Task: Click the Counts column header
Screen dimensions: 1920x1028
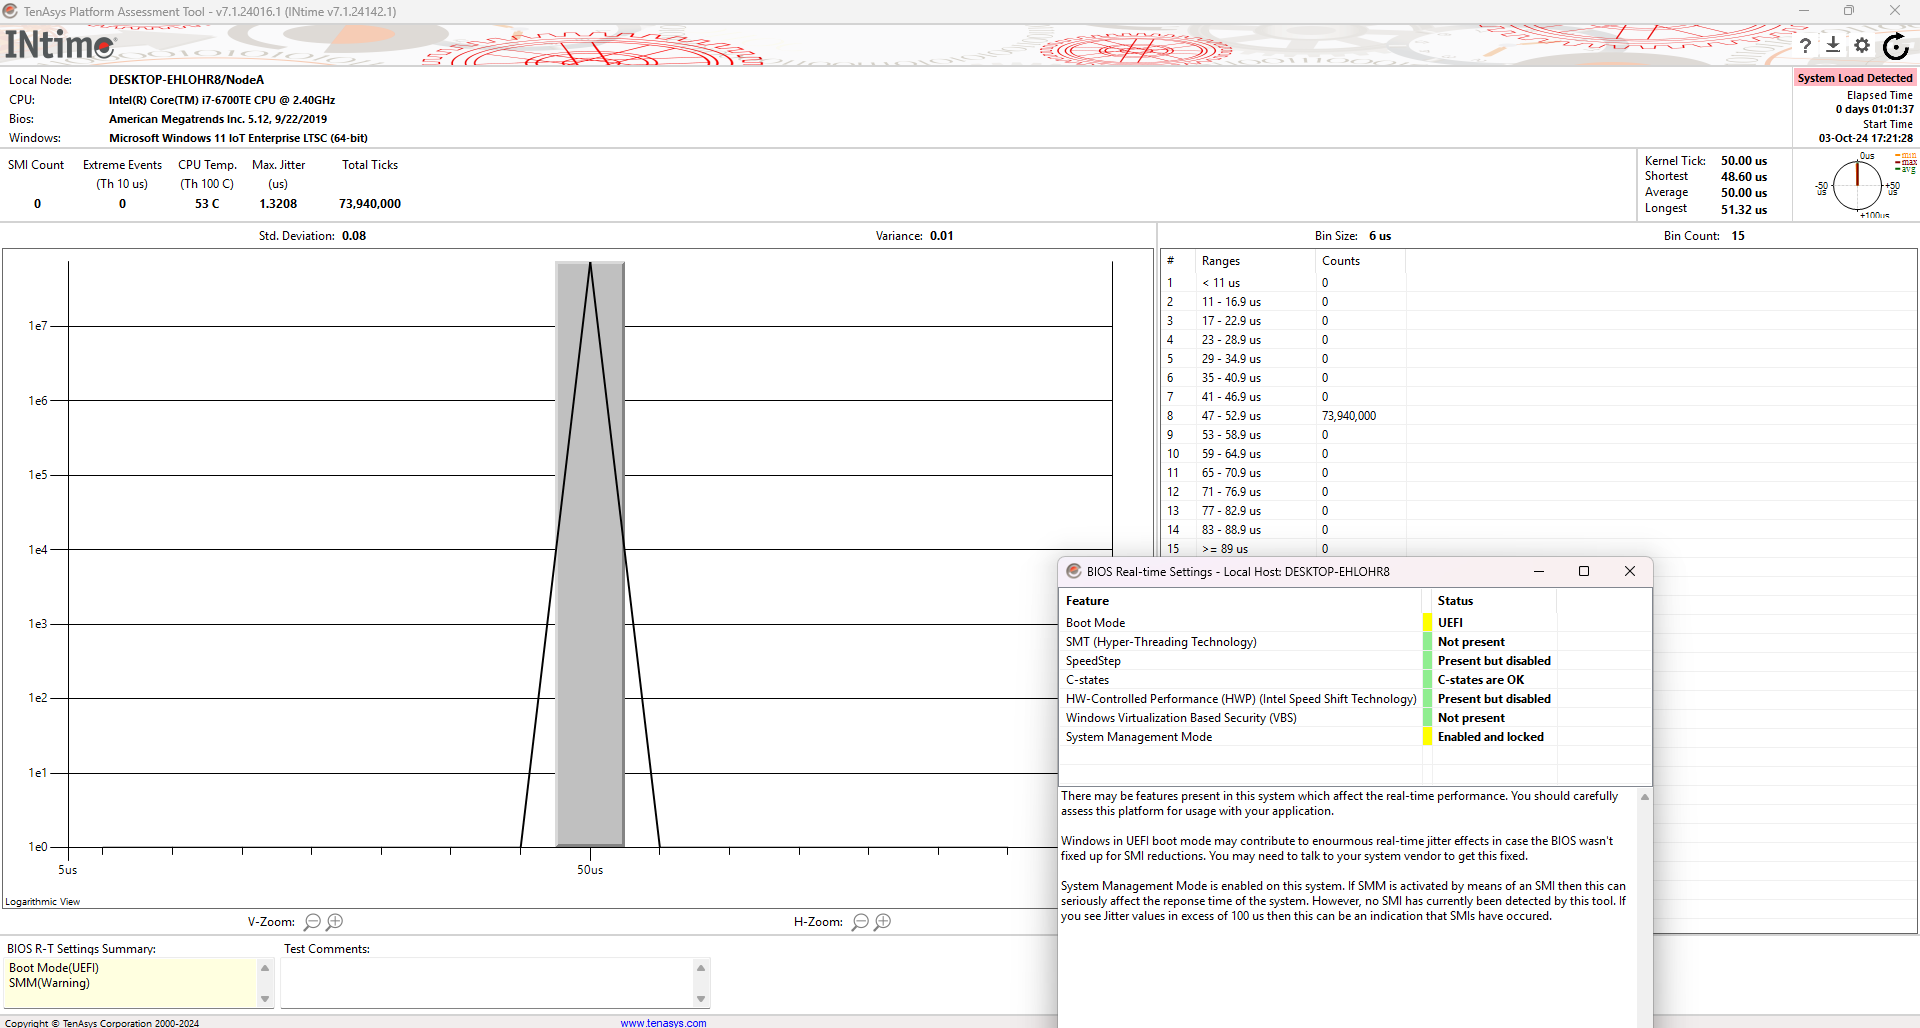Action: pyautogui.click(x=1360, y=261)
